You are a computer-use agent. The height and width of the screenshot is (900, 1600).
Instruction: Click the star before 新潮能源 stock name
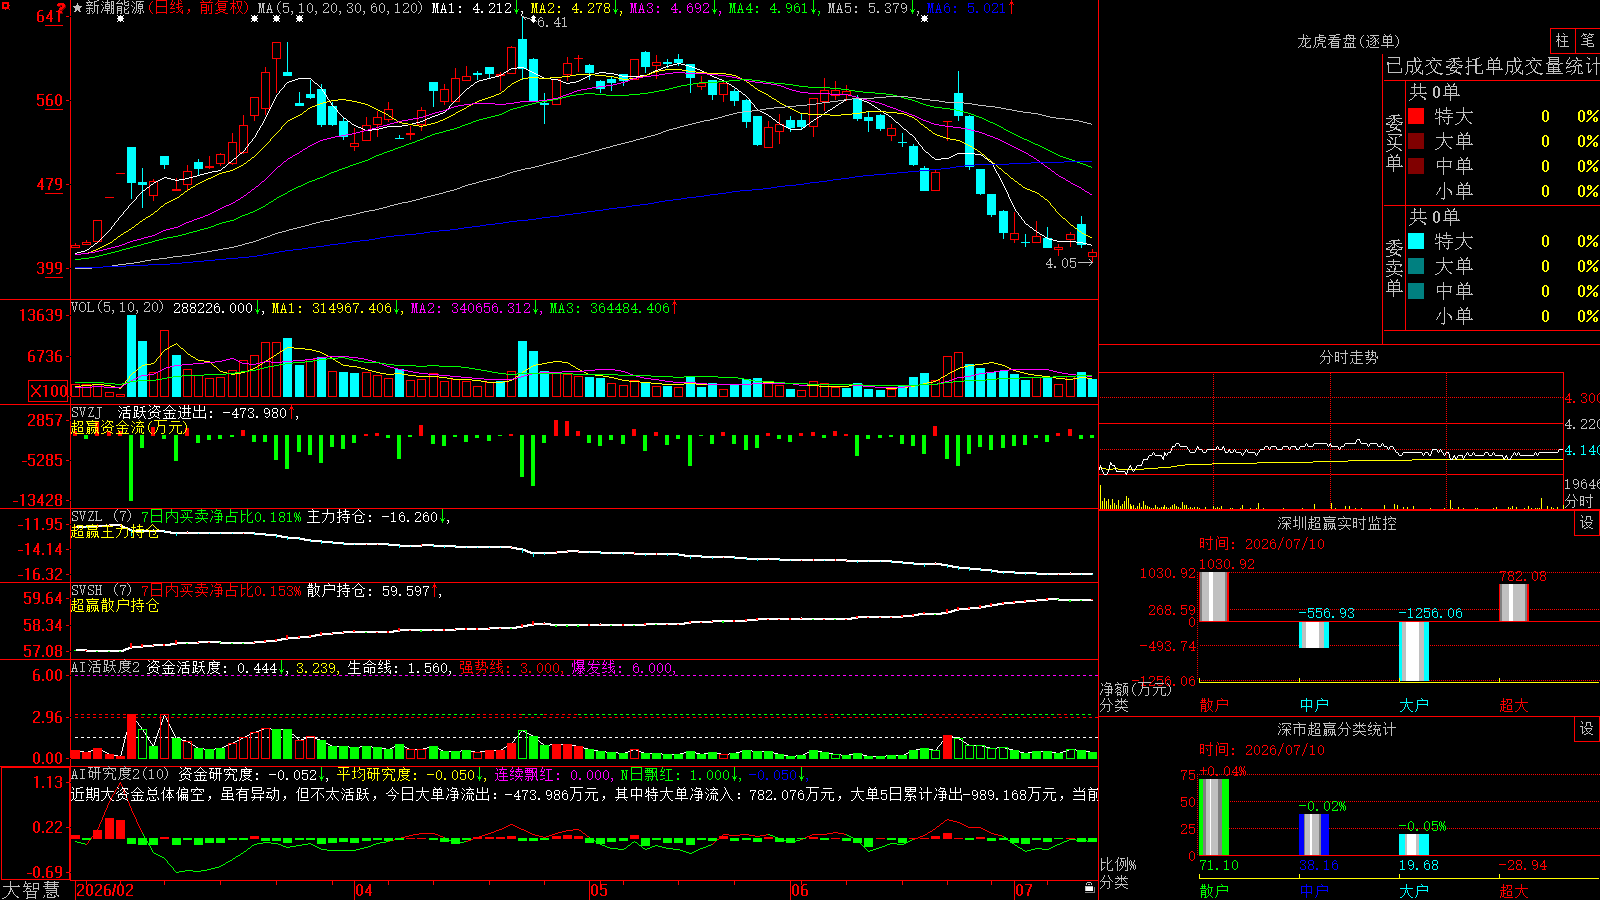point(78,8)
